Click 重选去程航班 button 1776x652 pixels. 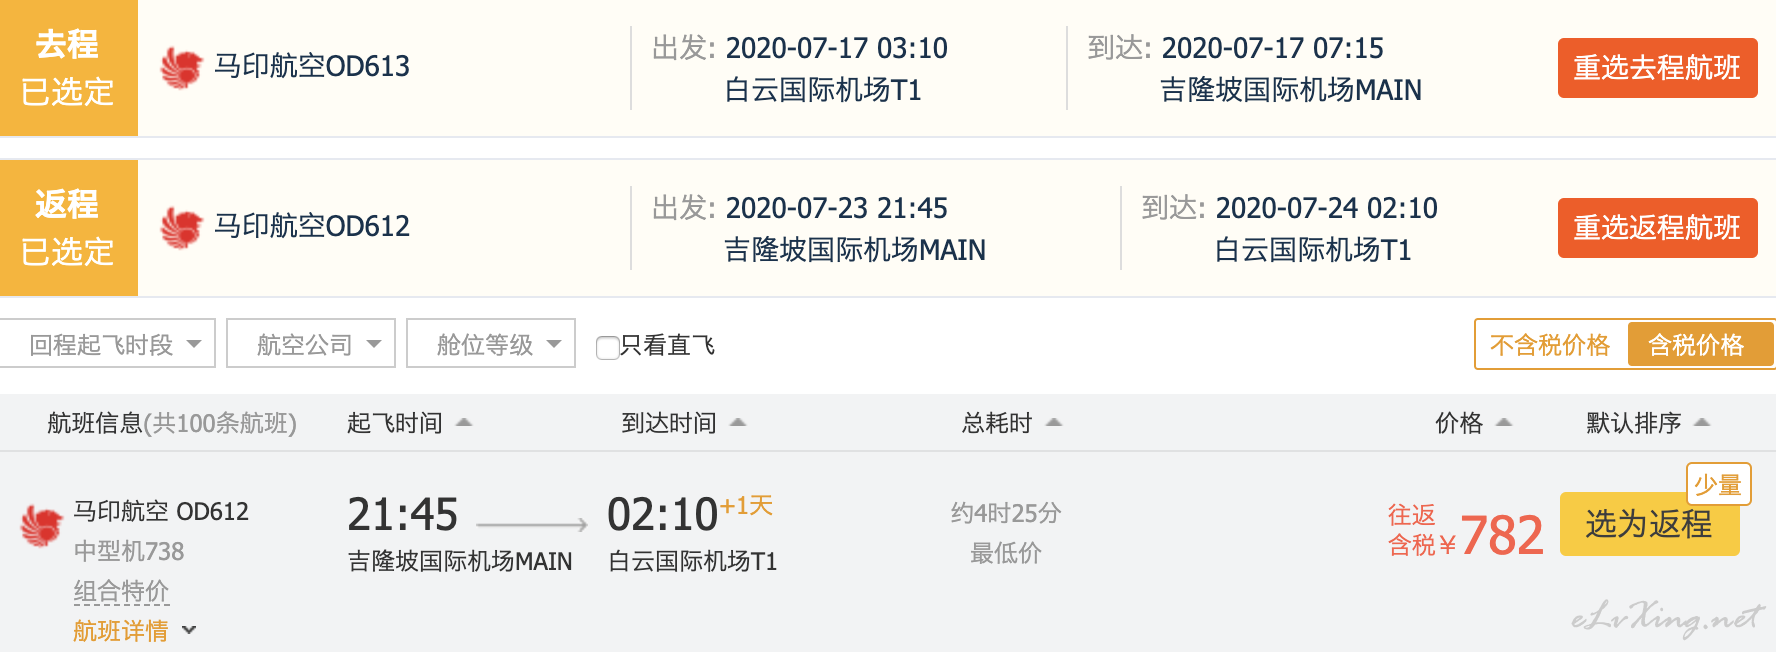1657,68
